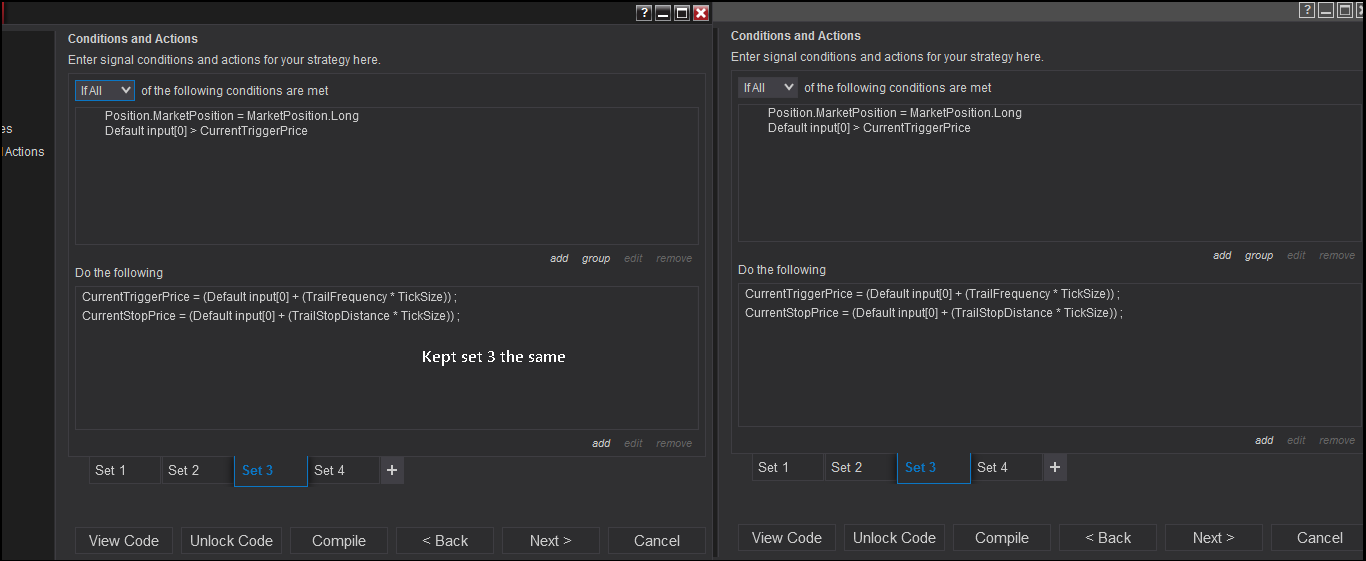
Task: Open the 'If All' dropdown in right window
Action: [x=768, y=88]
